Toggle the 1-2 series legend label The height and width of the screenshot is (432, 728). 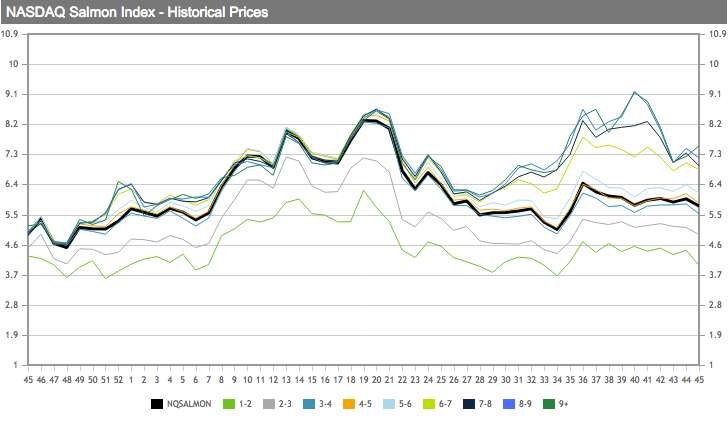click(245, 404)
